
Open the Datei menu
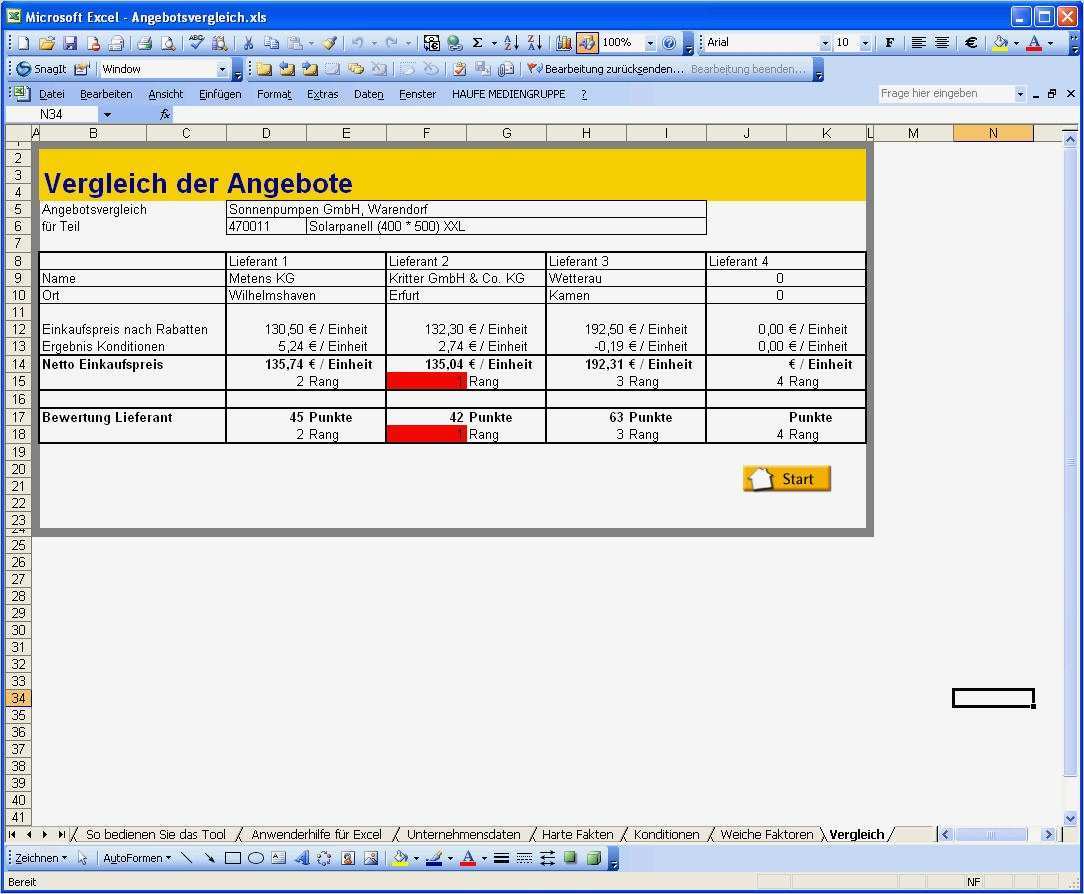52,94
